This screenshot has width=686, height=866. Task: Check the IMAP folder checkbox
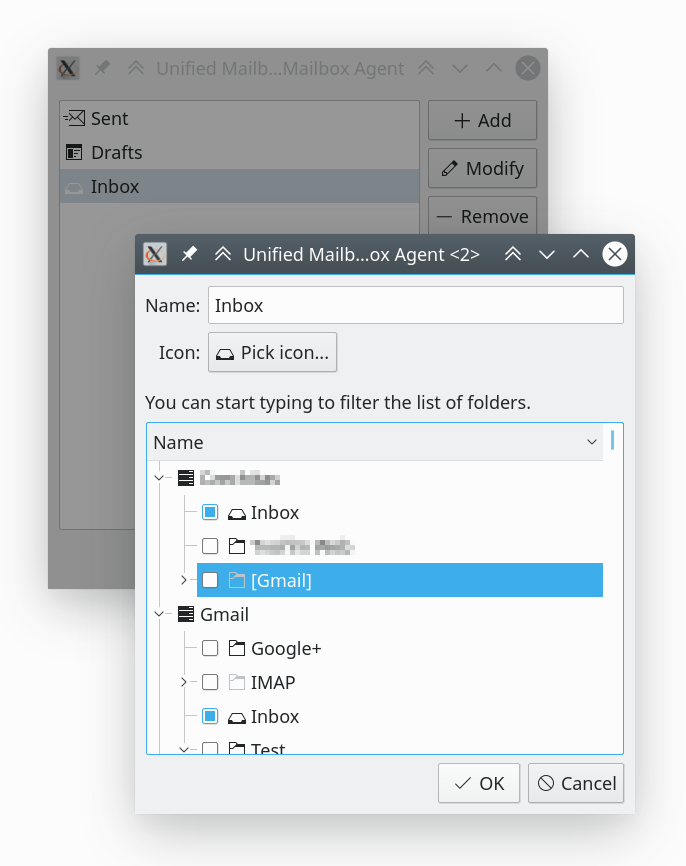210,682
